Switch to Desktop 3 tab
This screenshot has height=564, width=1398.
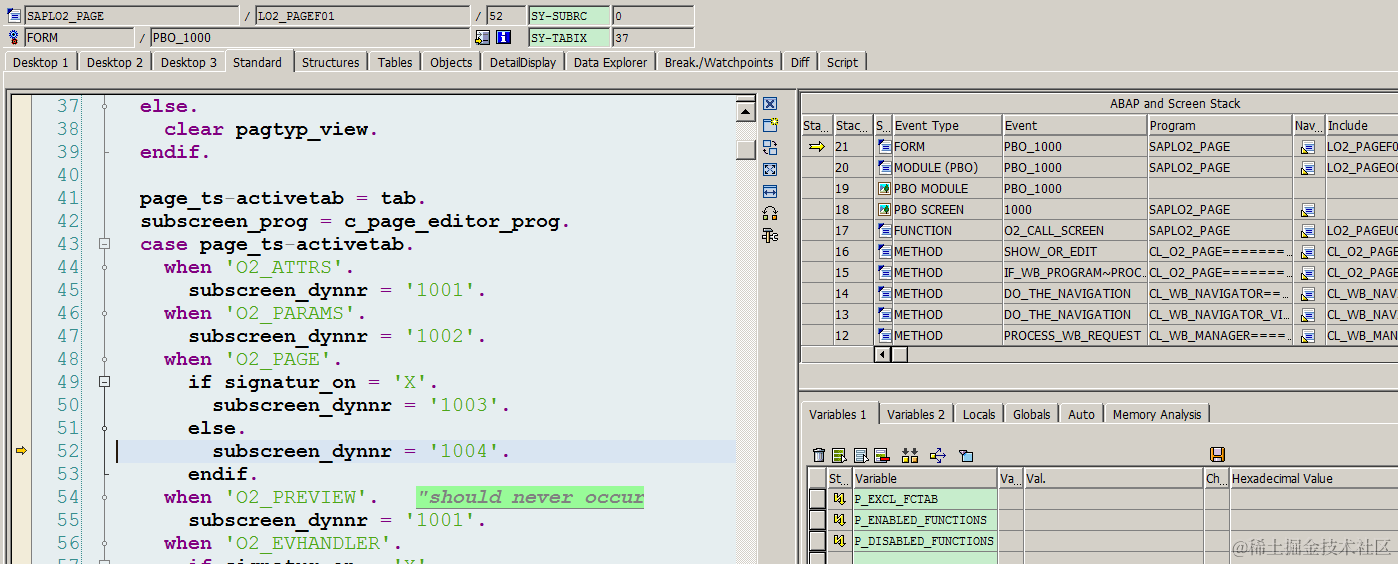point(189,62)
